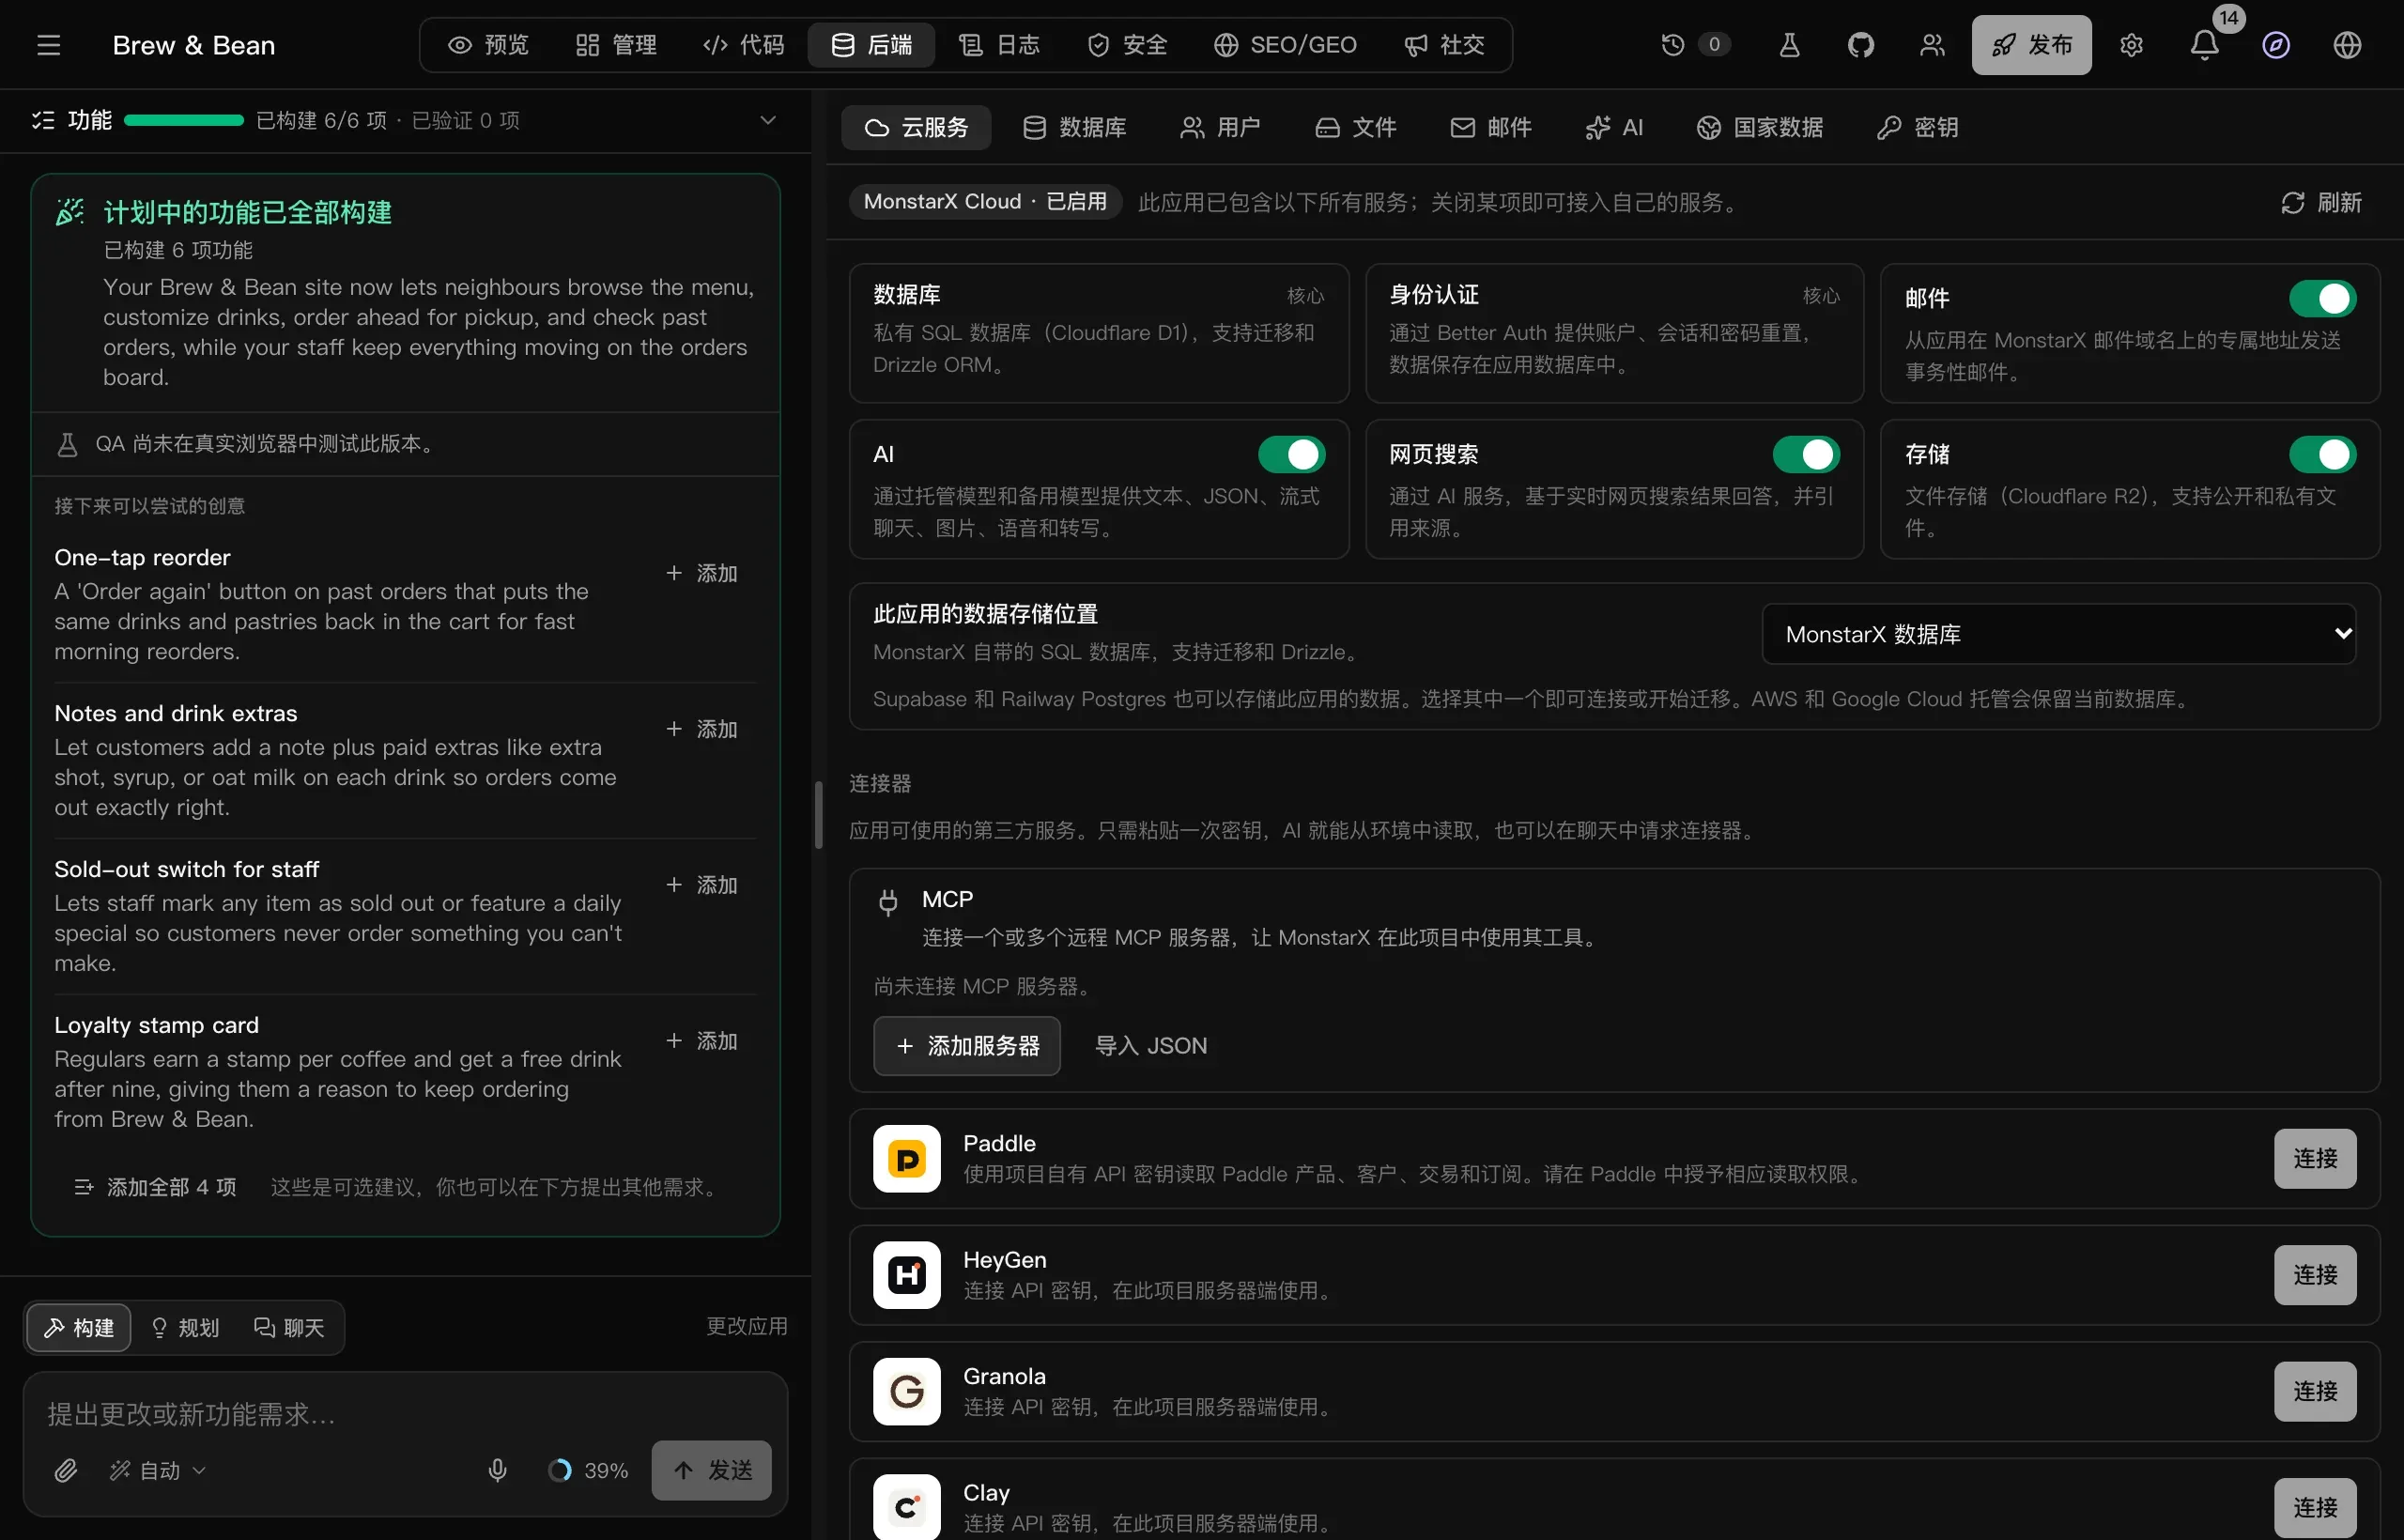Viewport: 2404px width, 1540px height.
Task: Click 导入 JSON
Action: (x=1151, y=1046)
